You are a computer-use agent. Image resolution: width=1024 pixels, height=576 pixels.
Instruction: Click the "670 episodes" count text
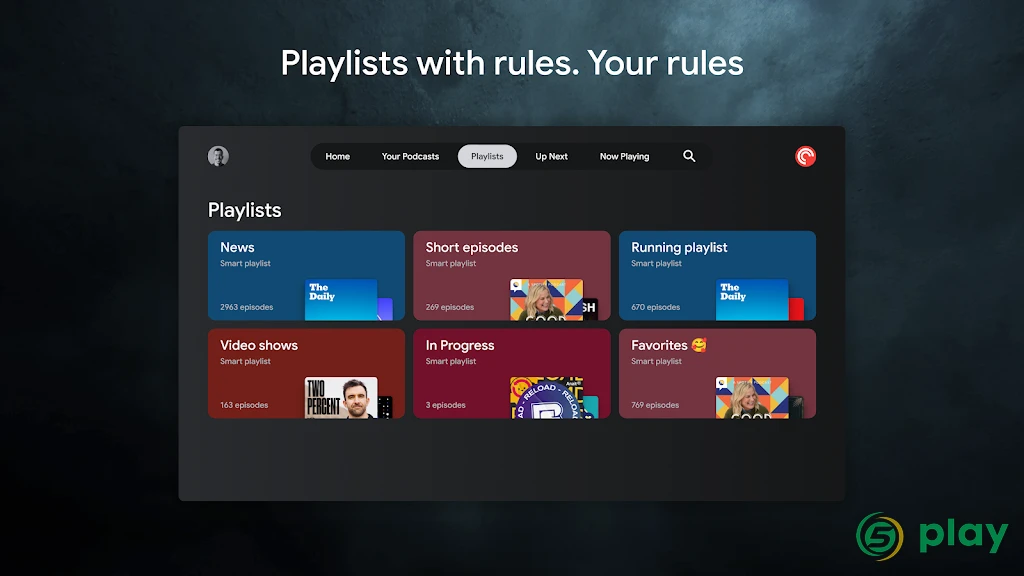point(655,307)
